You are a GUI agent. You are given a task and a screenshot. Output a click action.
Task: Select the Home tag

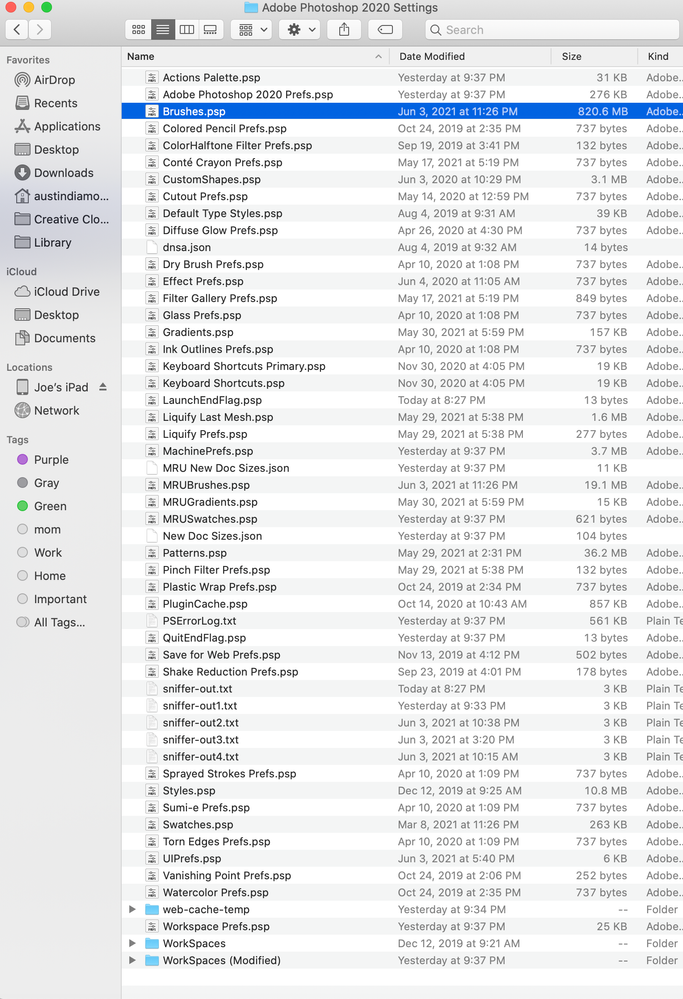[50, 576]
